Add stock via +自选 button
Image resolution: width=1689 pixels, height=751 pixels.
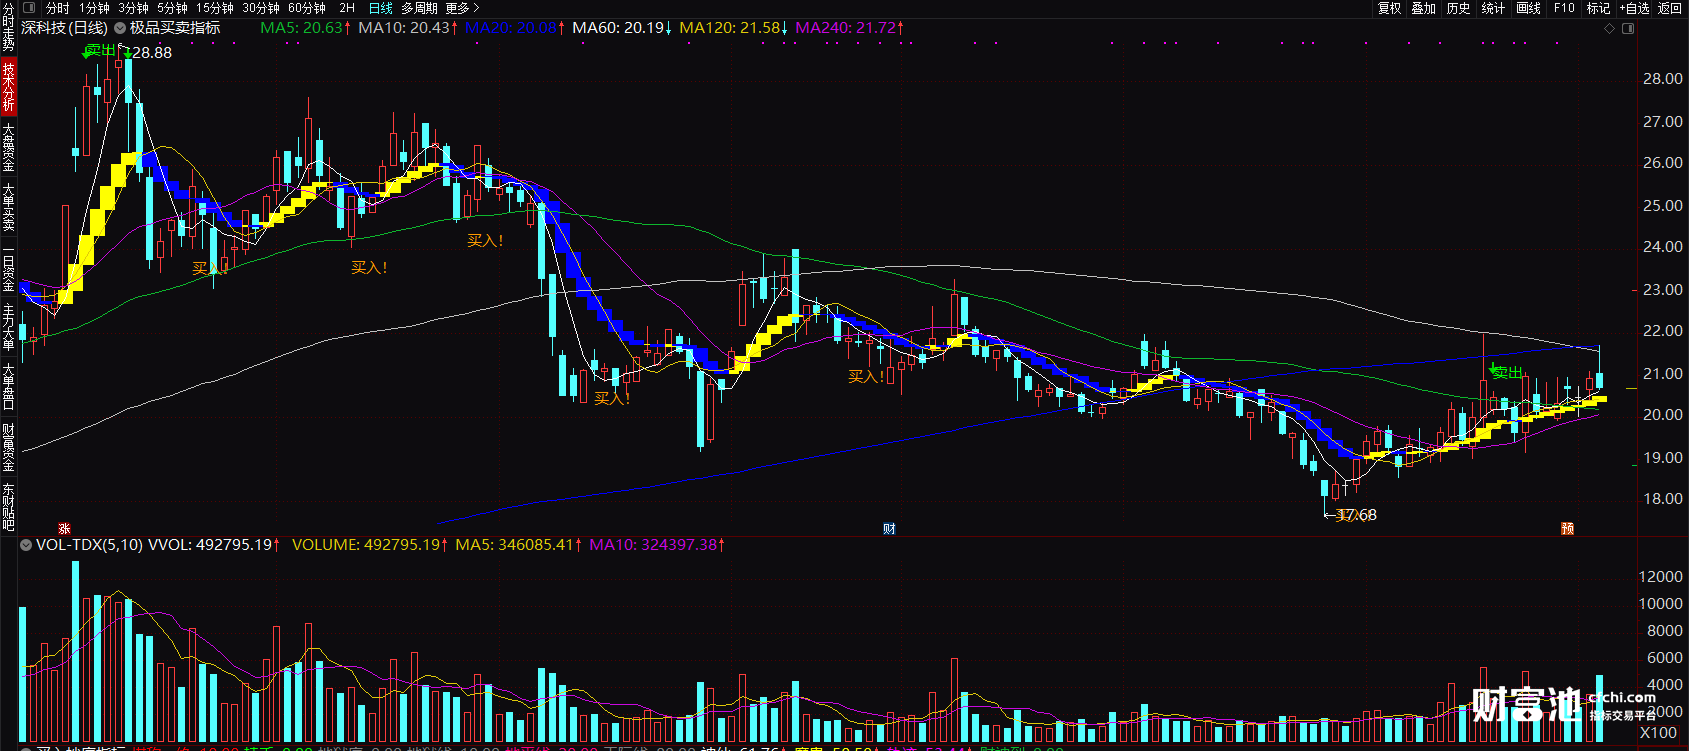1634,8
